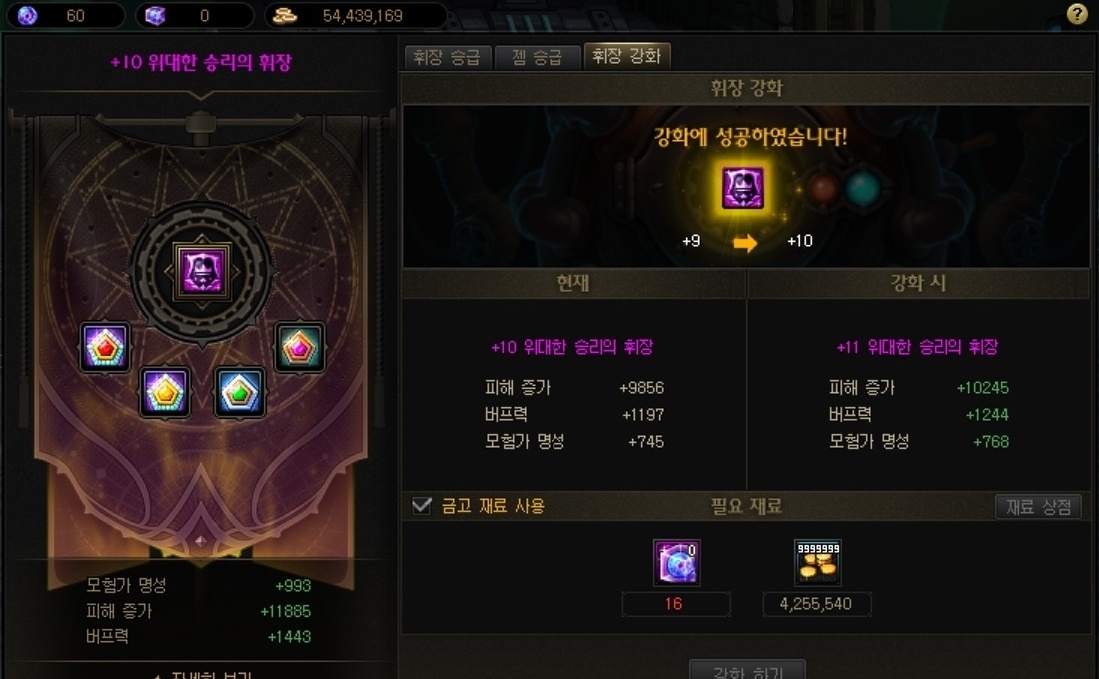Select the green gem slot
1099x679 pixels.
point(240,392)
